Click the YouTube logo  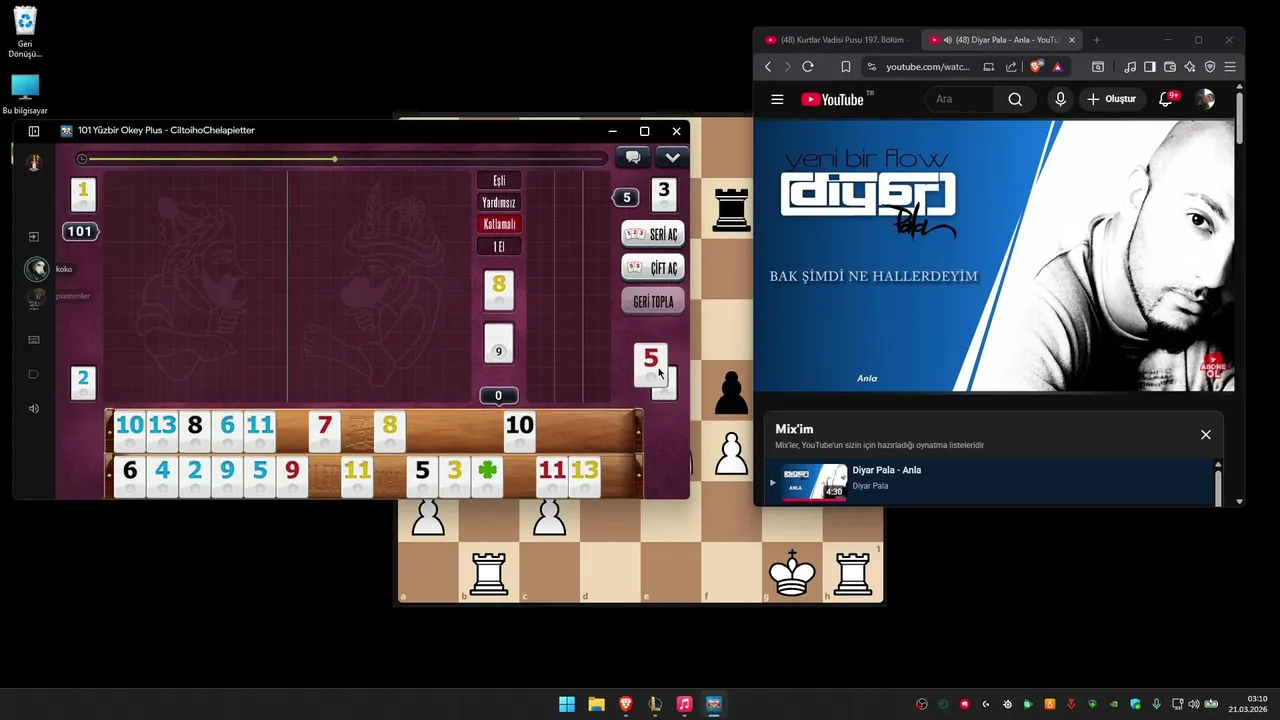click(x=832, y=99)
